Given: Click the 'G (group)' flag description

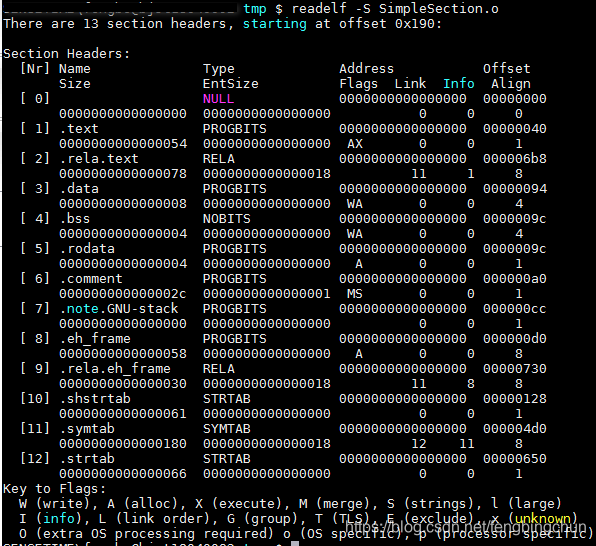Looking at the screenshot, I should (262, 518).
